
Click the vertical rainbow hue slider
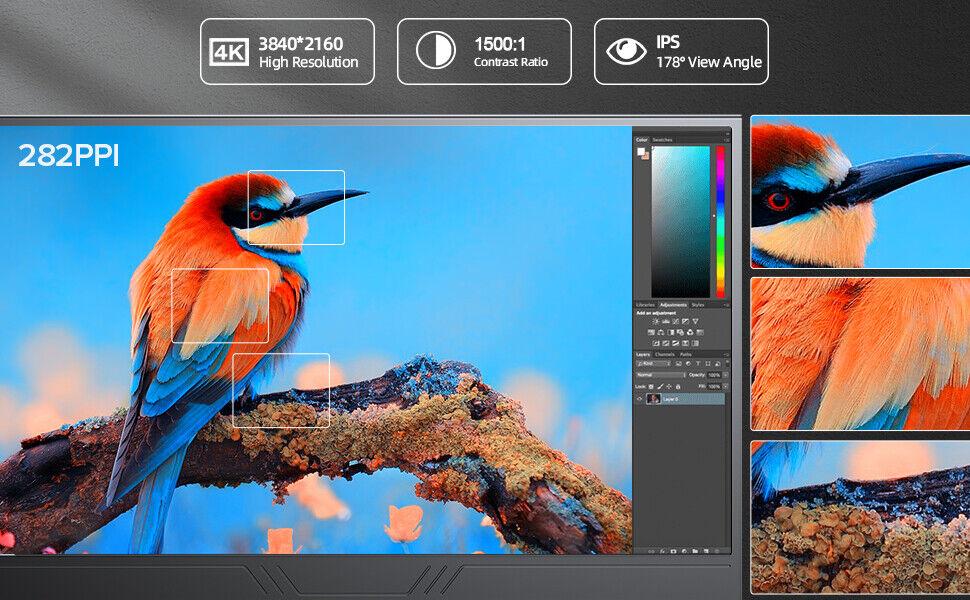point(719,220)
